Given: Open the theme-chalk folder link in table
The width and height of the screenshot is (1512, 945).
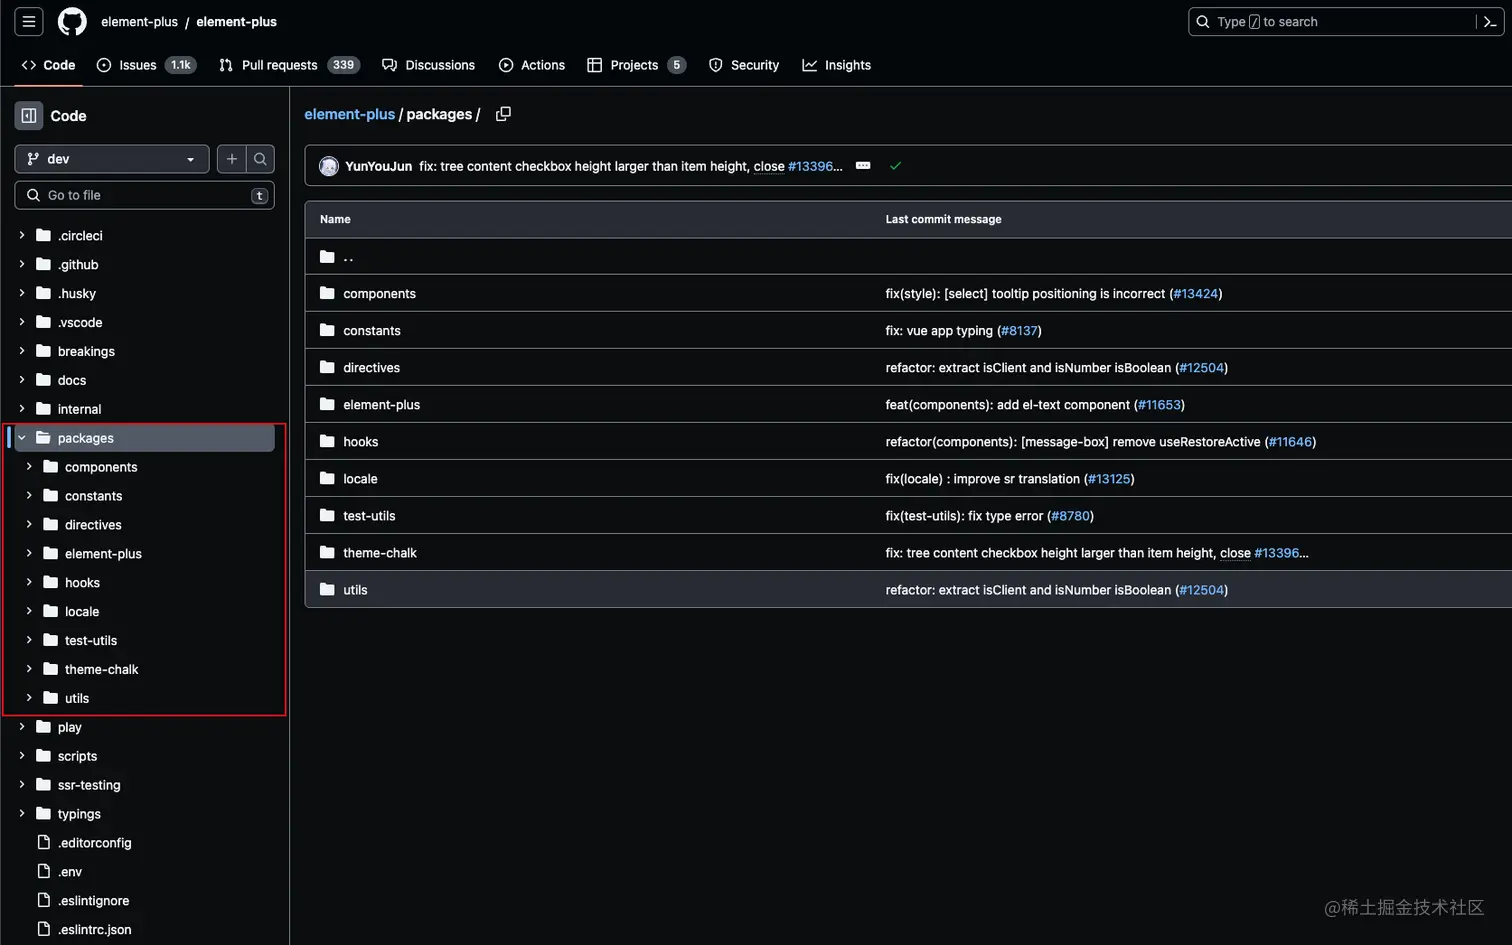Looking at the screenshot, I should [x=380, y=552].
